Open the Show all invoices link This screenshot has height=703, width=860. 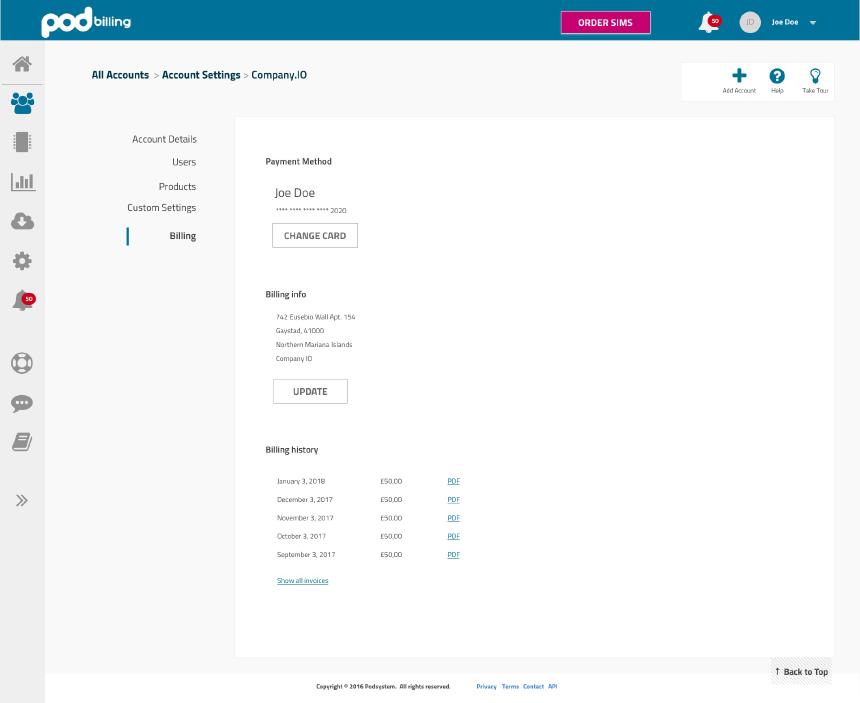(x=302, y=580)
